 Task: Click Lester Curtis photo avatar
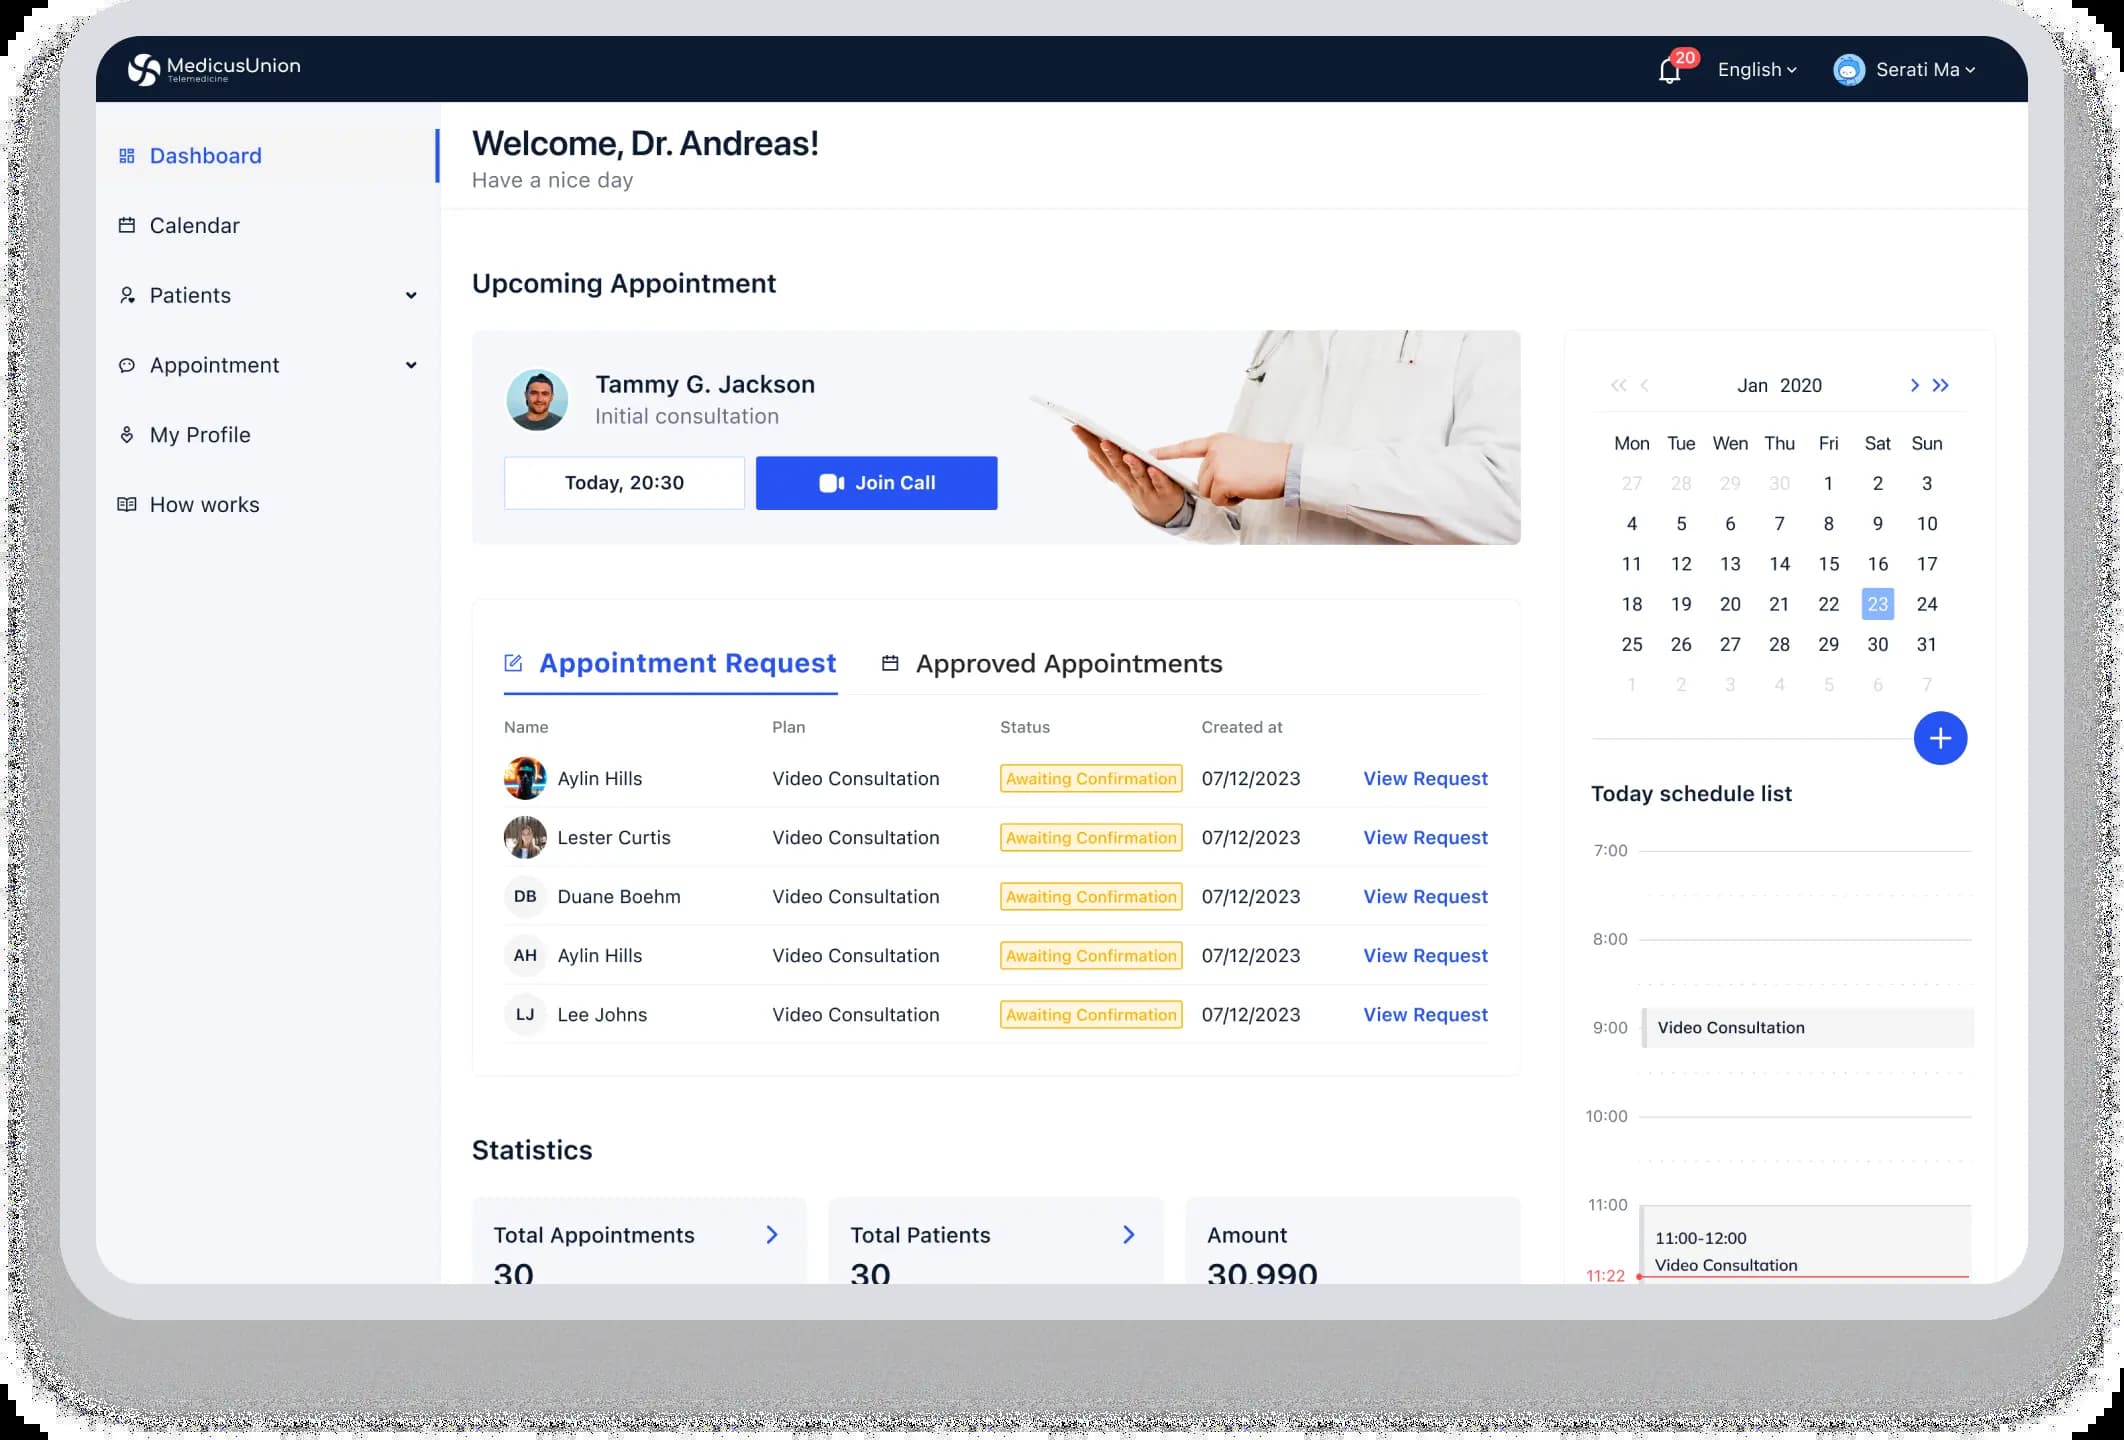click(525, 838)
